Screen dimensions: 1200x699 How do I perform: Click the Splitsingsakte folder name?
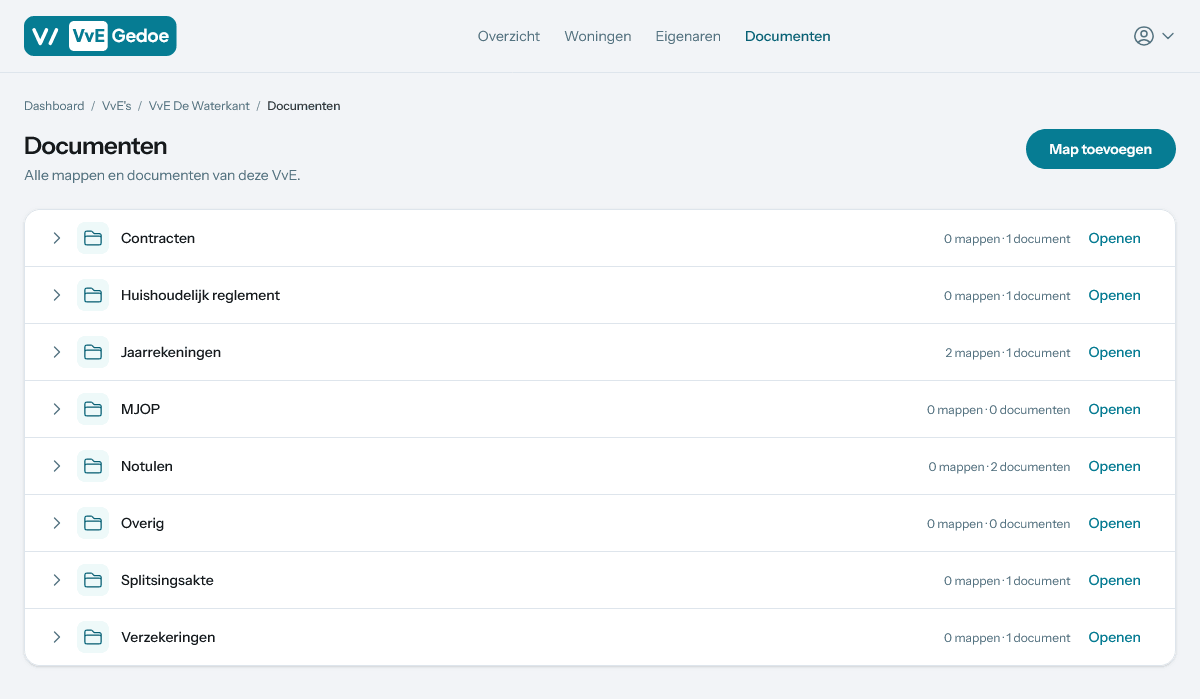(x=167, y=580)
